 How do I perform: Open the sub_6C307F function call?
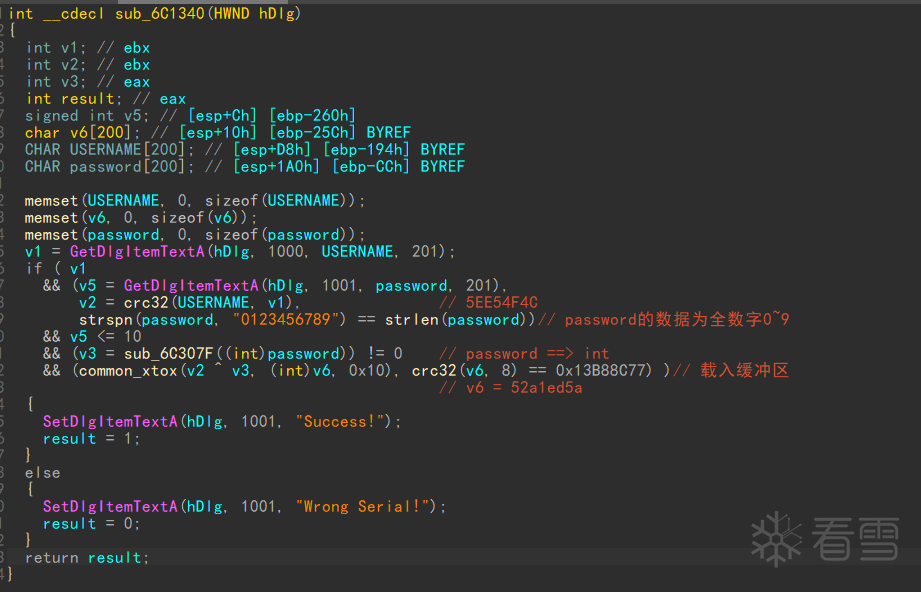(169, 354)
